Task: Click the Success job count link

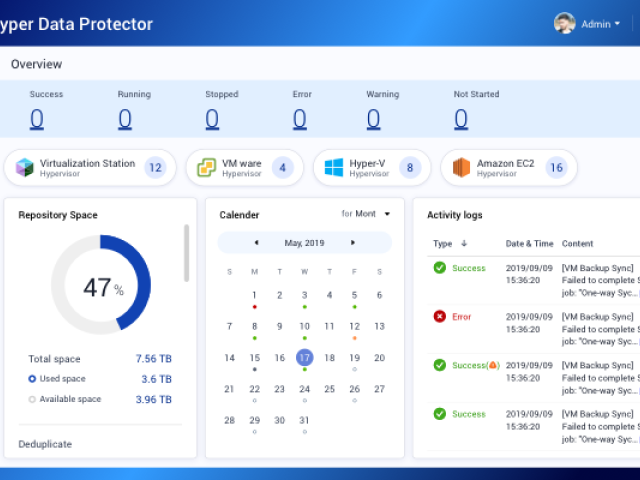Action: (x=37, y=119)
